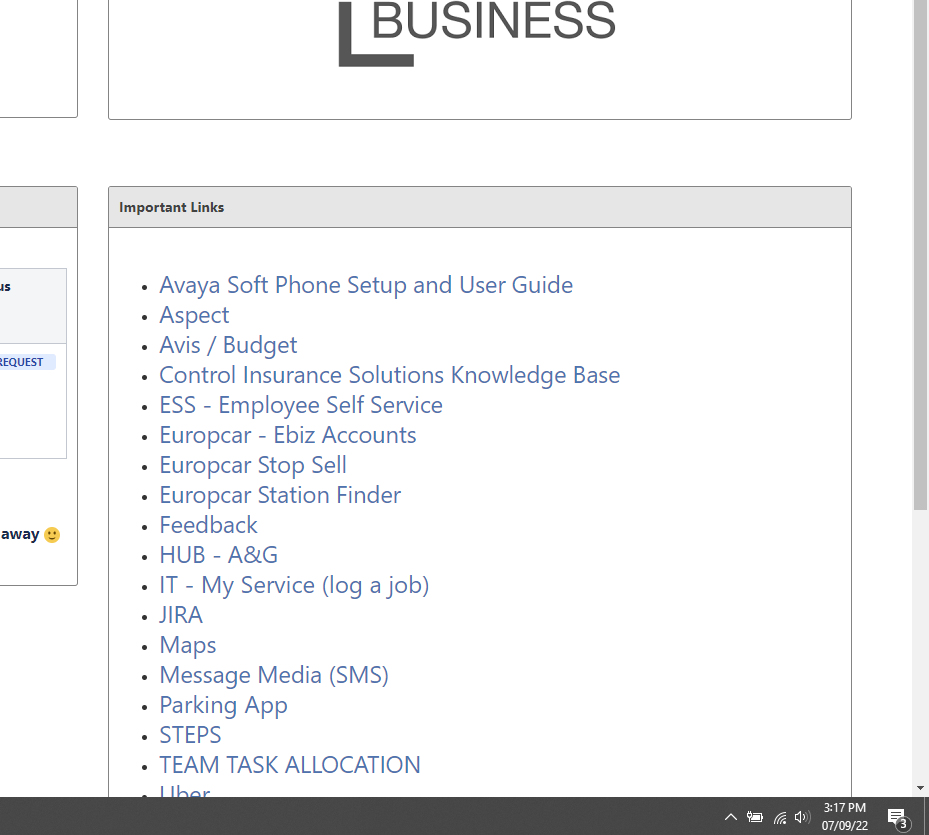Open the Avis / Budget link
Image resolution: width=929 pixels, height=835 pixels.
click(x=228, y=345)
